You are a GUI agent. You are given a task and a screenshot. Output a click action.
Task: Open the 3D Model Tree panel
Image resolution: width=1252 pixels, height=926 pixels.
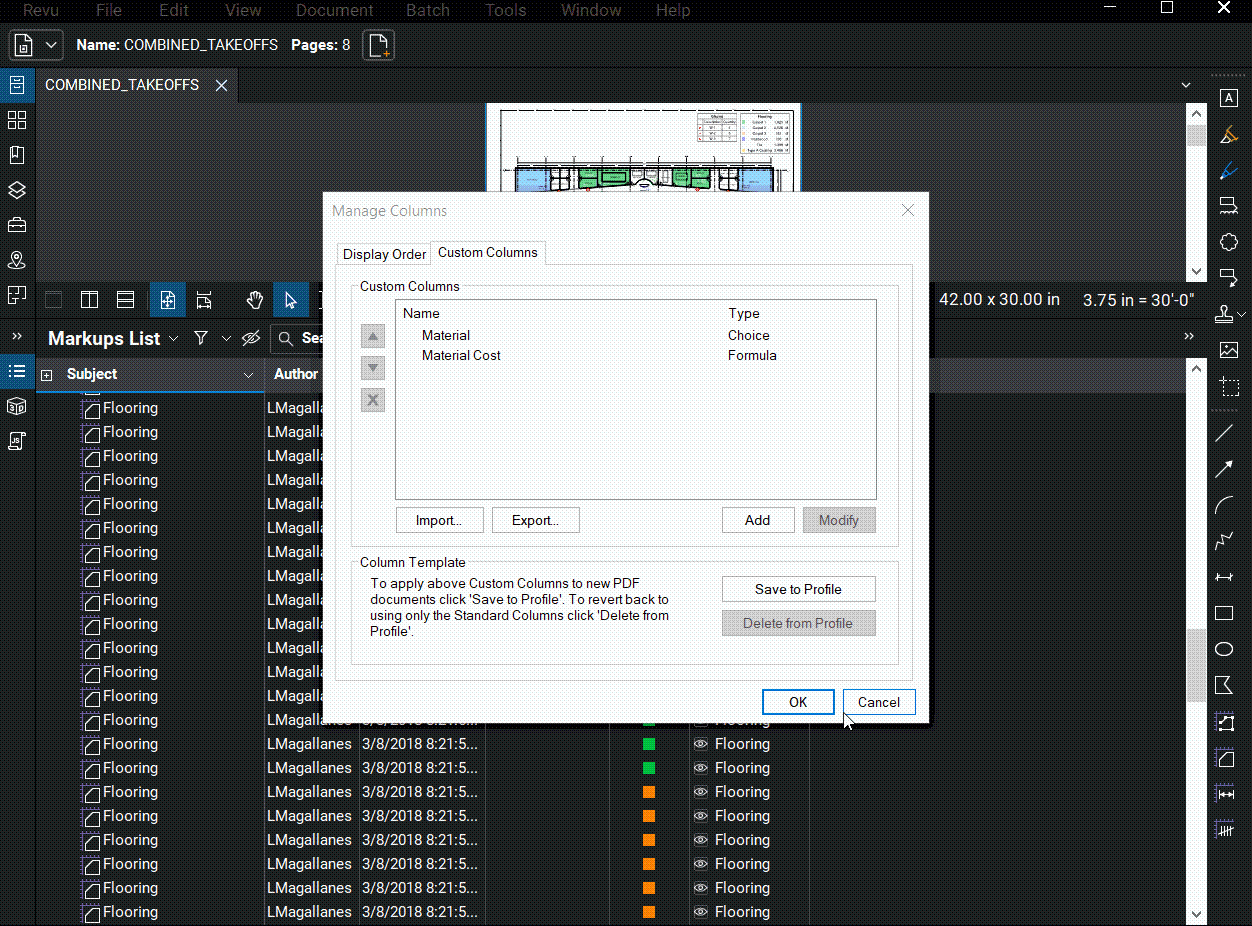[x=17, y=406]
